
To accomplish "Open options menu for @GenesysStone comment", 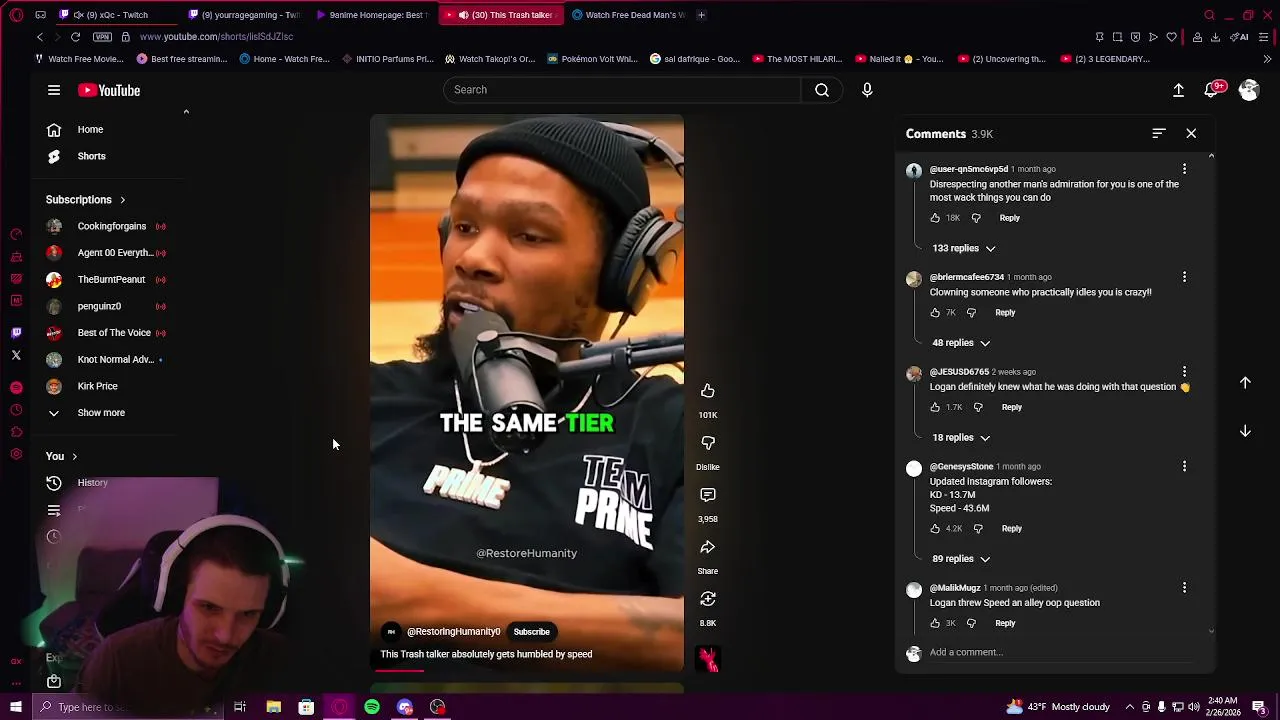I will coord(1184,466).
